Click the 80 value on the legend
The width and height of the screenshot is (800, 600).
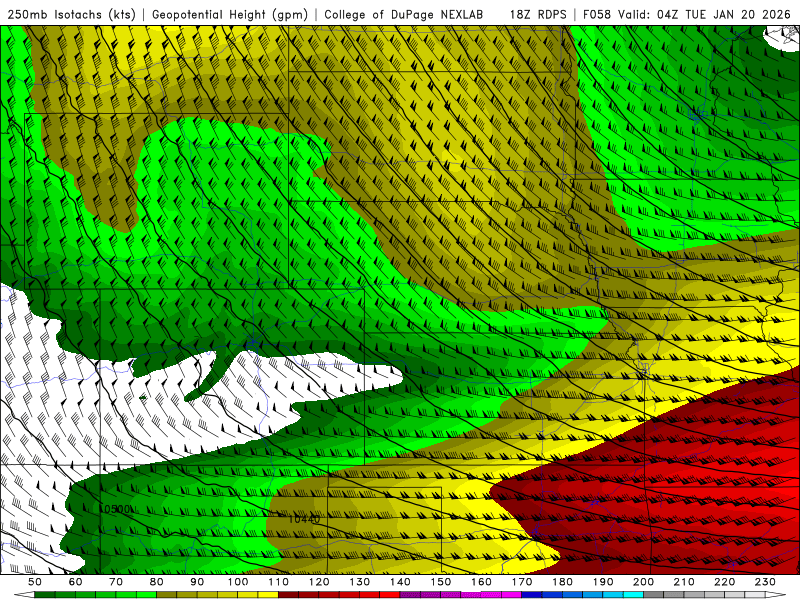[157, 582]
